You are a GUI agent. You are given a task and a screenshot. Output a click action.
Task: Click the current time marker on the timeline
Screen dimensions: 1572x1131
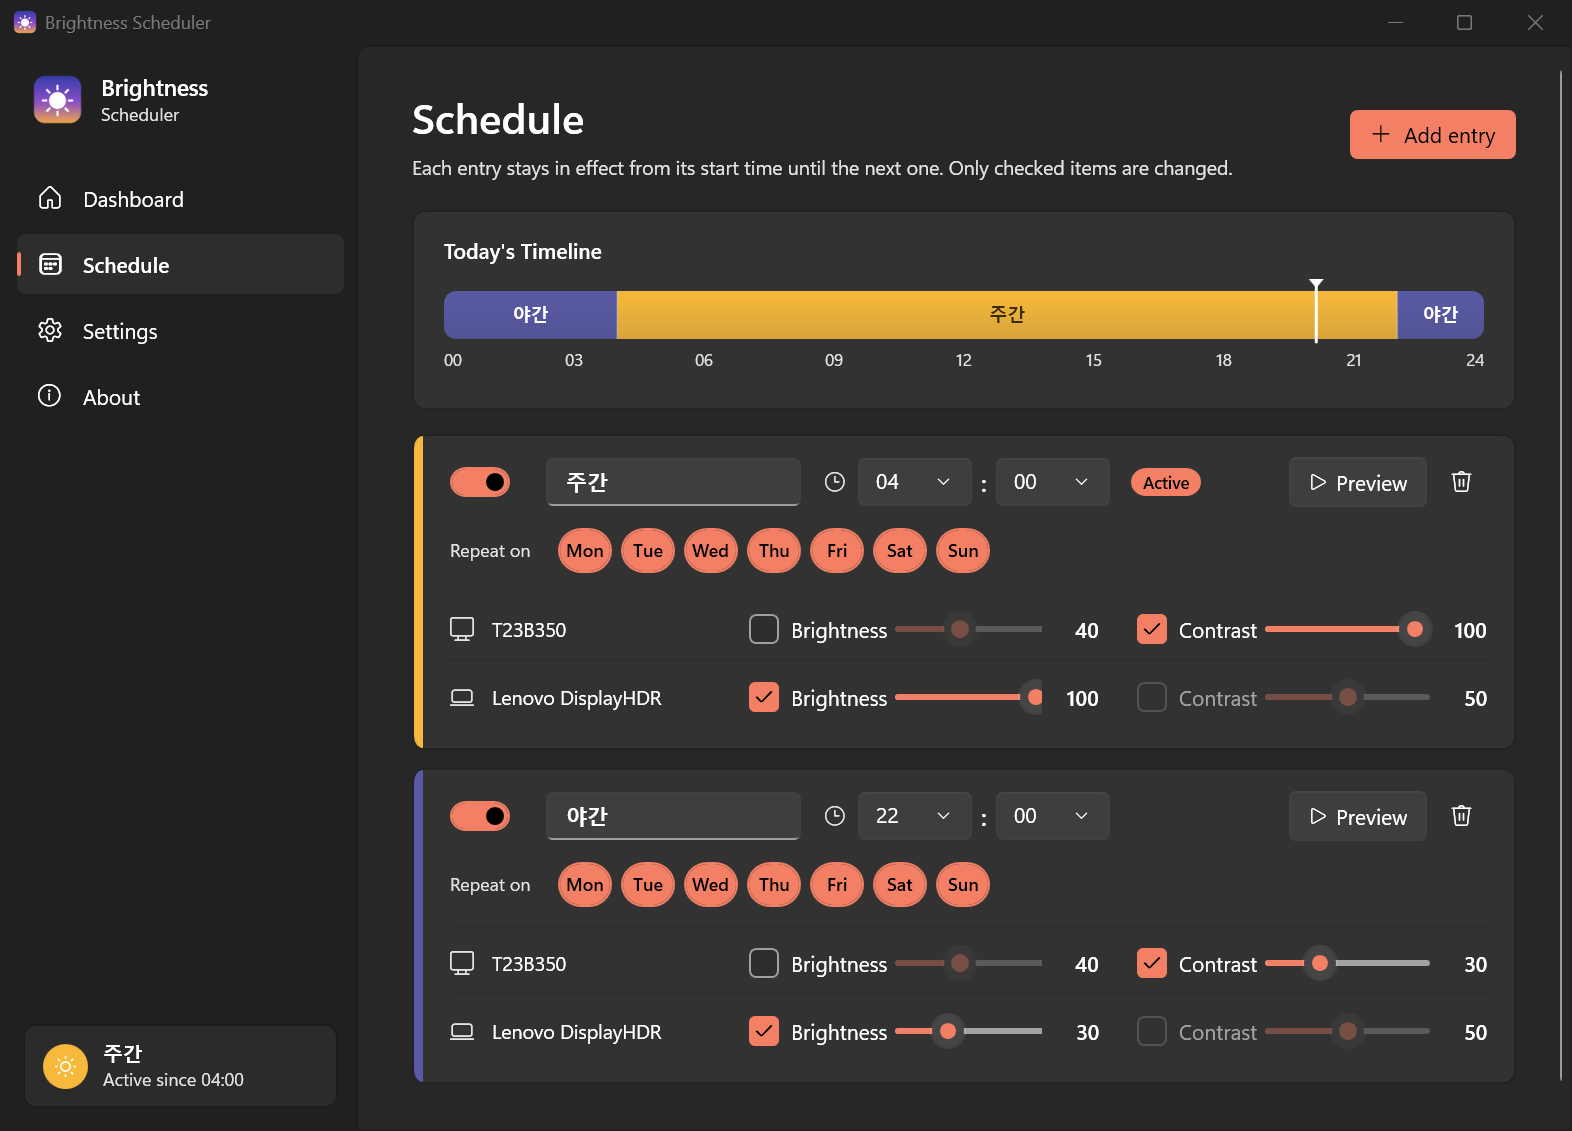coord(1316,311)
